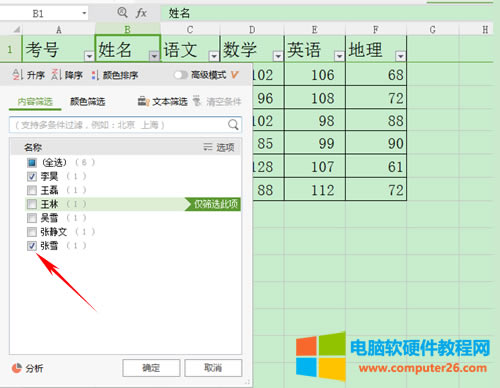Click the fx insert function icon
500x388 pixels.
[141, 13]
